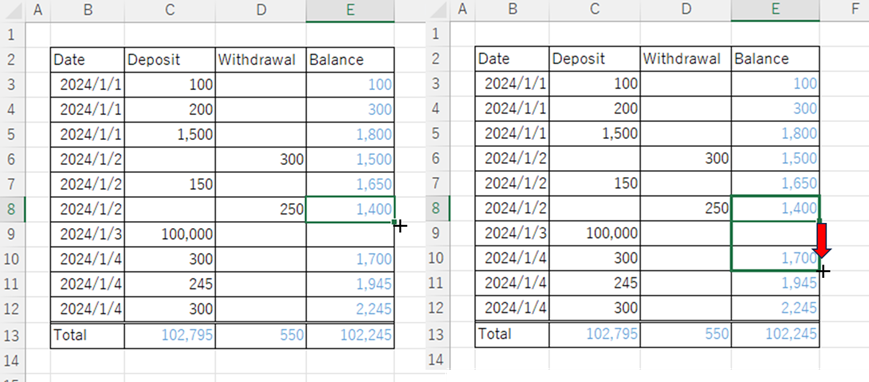Click the Withdrawal header cell in right table

point(686,60)
